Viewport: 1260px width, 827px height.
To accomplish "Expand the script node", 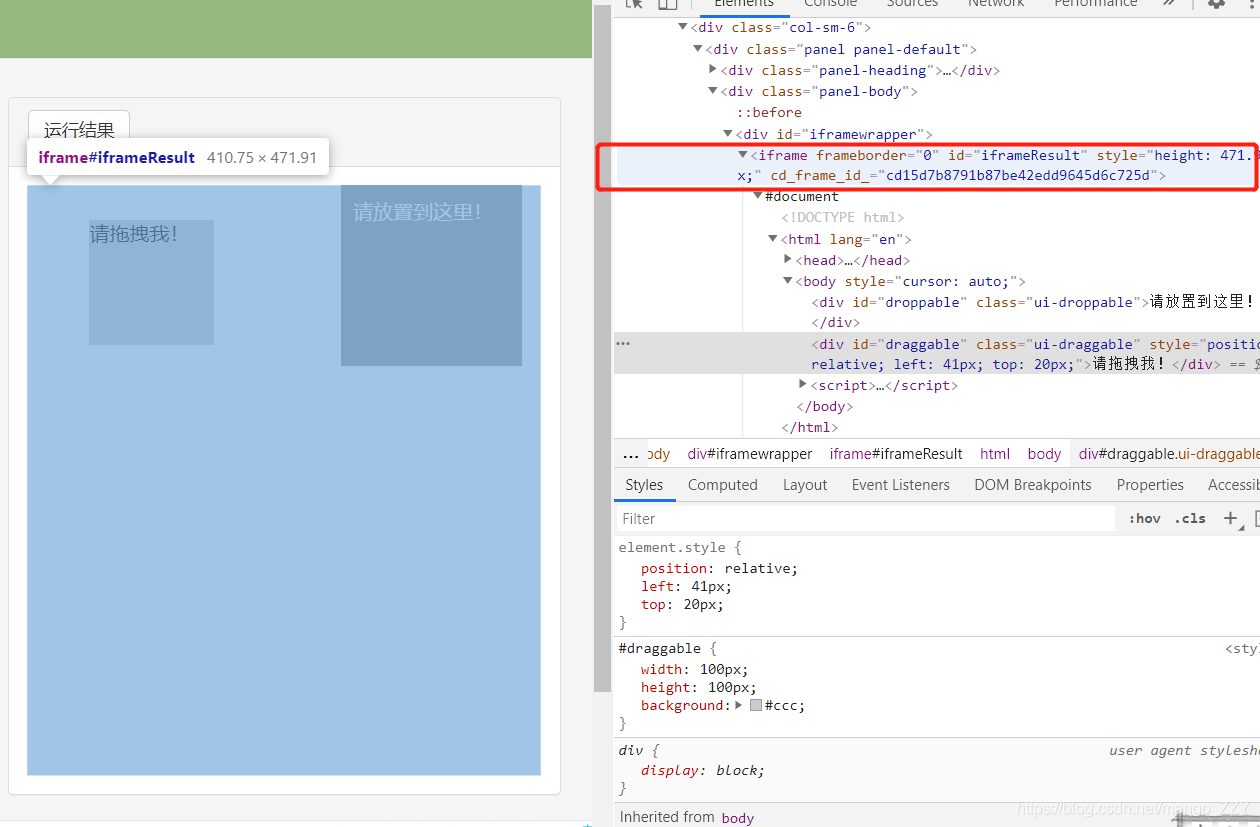I will [x=803, y=385].
